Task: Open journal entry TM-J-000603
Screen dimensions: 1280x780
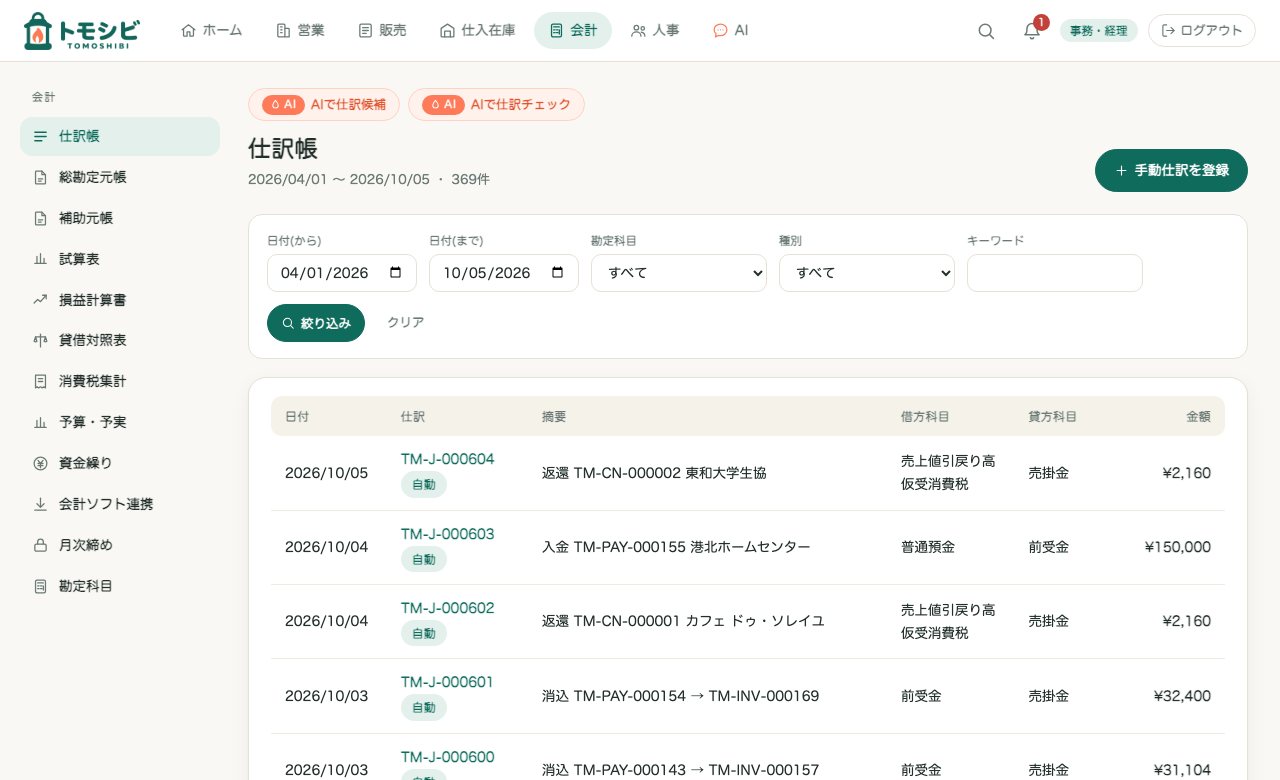Action: [448, 534]
